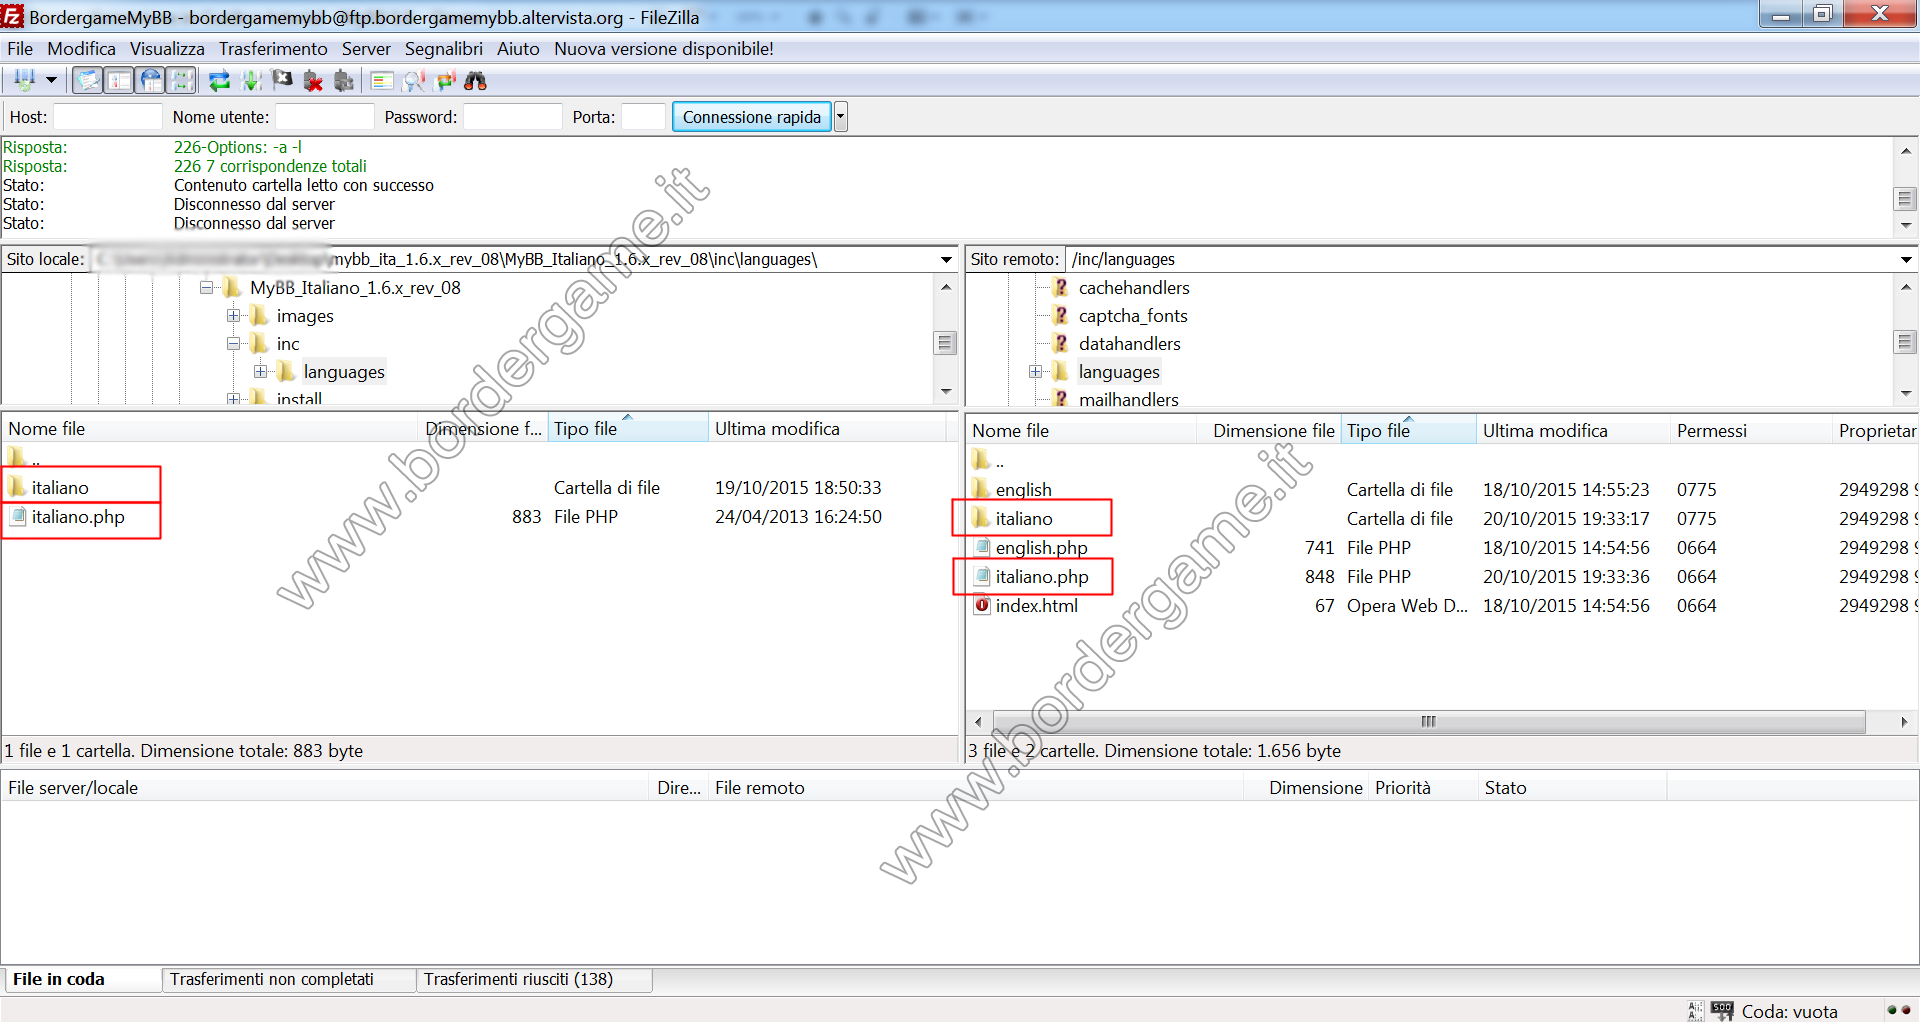1920x1022 pixels.
Task: Open the Segnalibri menu
Action: coord(443,48)
